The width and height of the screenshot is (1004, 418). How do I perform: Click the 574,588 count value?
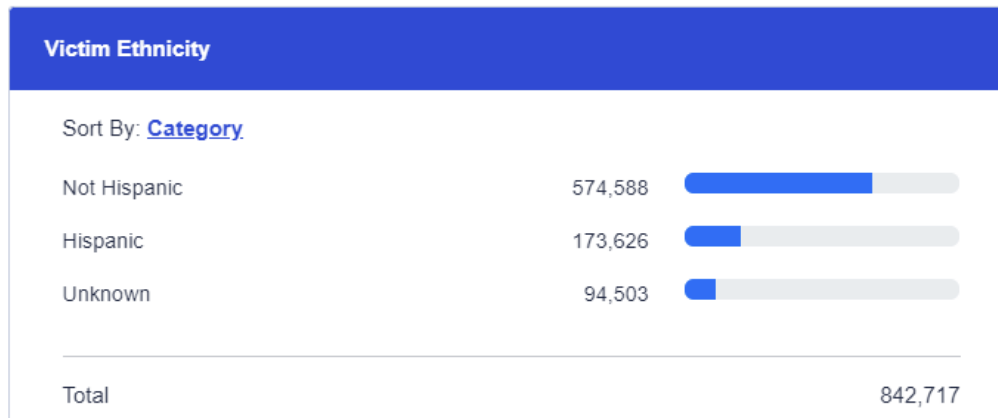tap(610, 188)
